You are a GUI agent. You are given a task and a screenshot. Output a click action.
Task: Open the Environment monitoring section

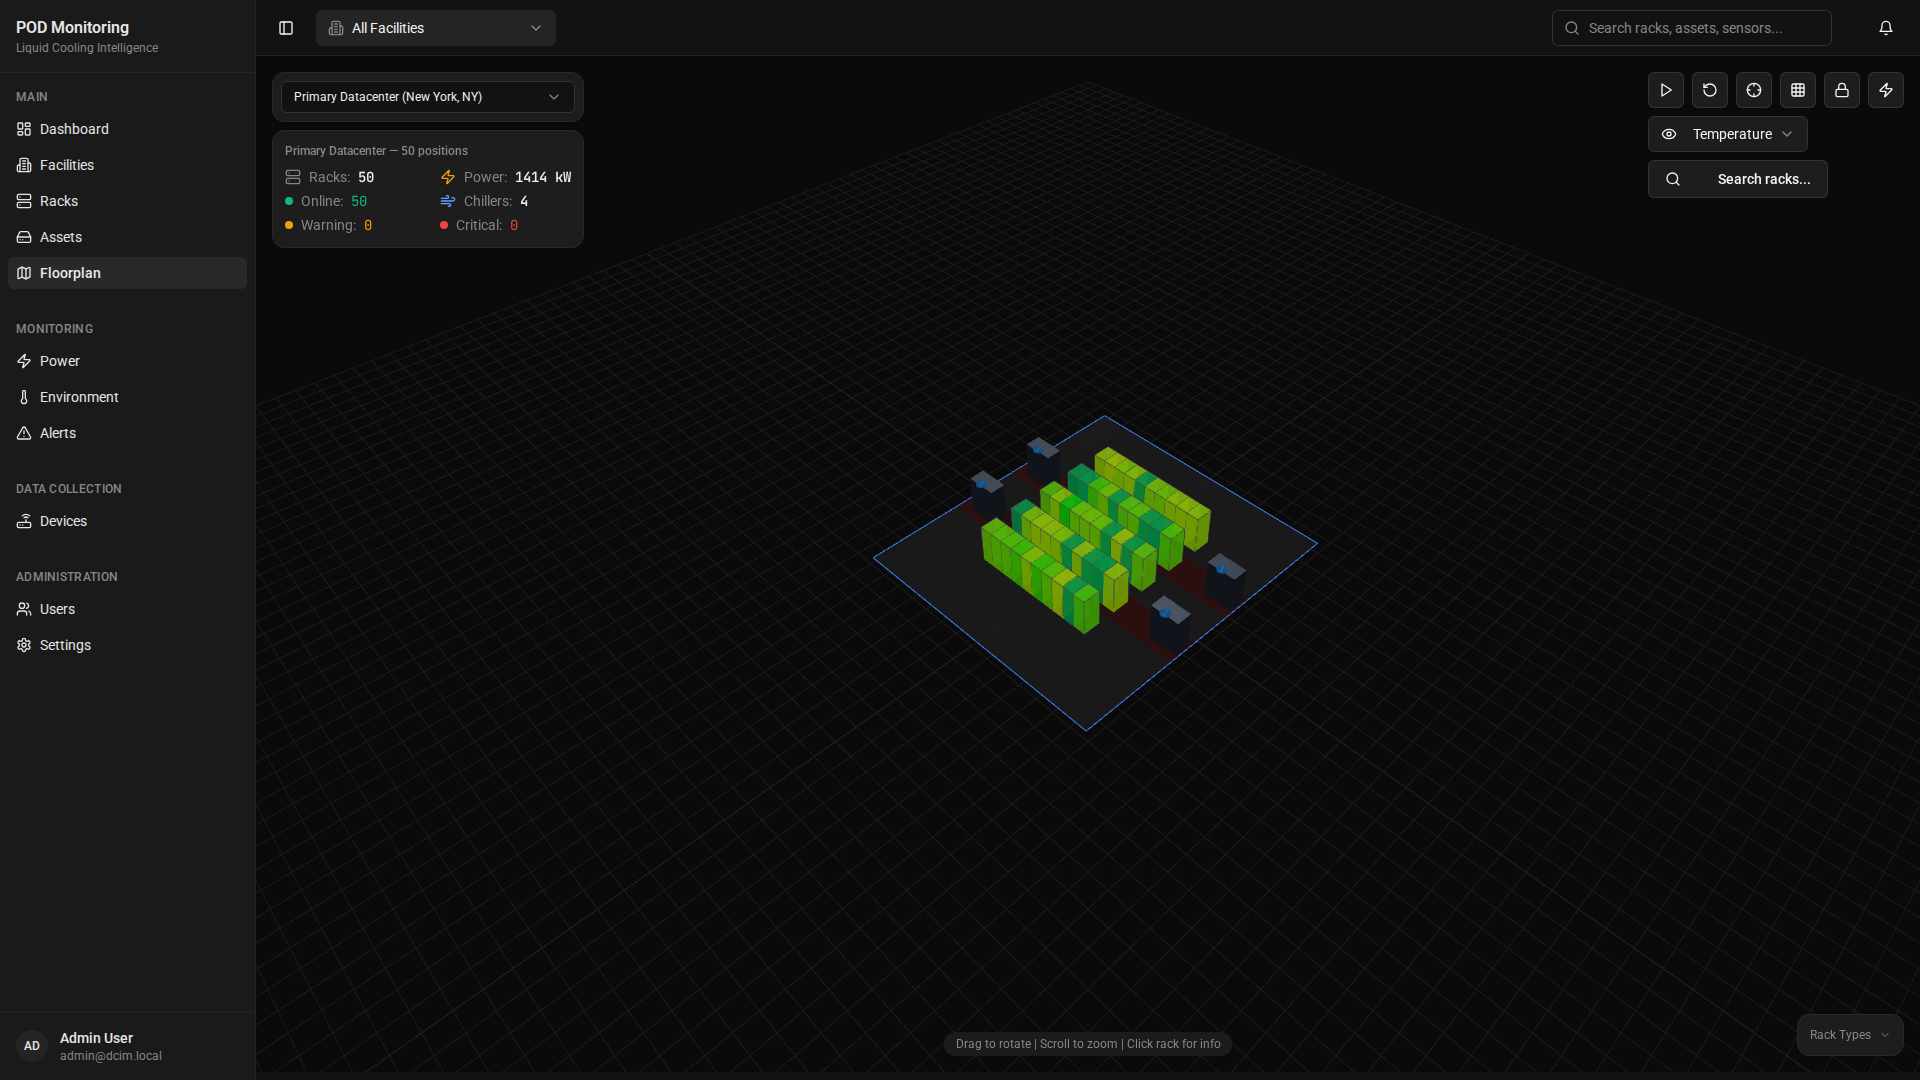coord(78,397)
